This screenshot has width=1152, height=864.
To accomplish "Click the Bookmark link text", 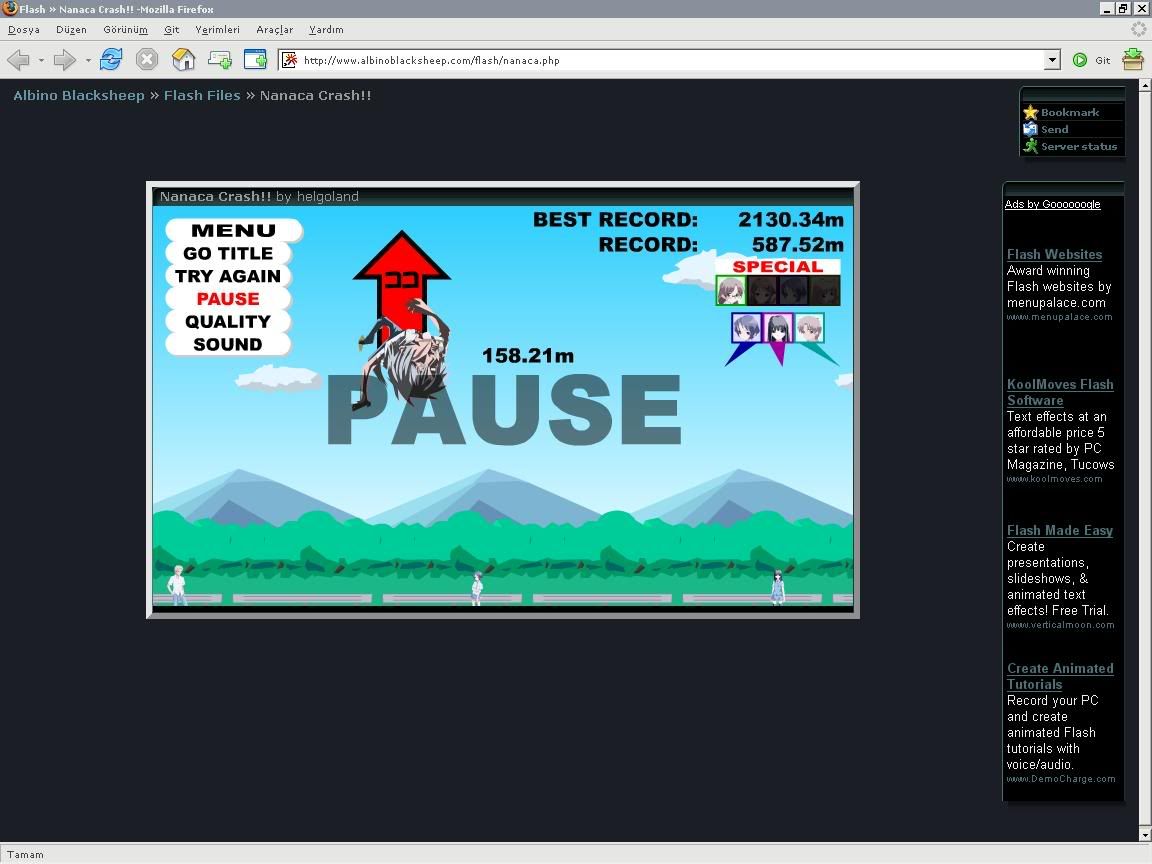I will click(x=1070, y=112).
